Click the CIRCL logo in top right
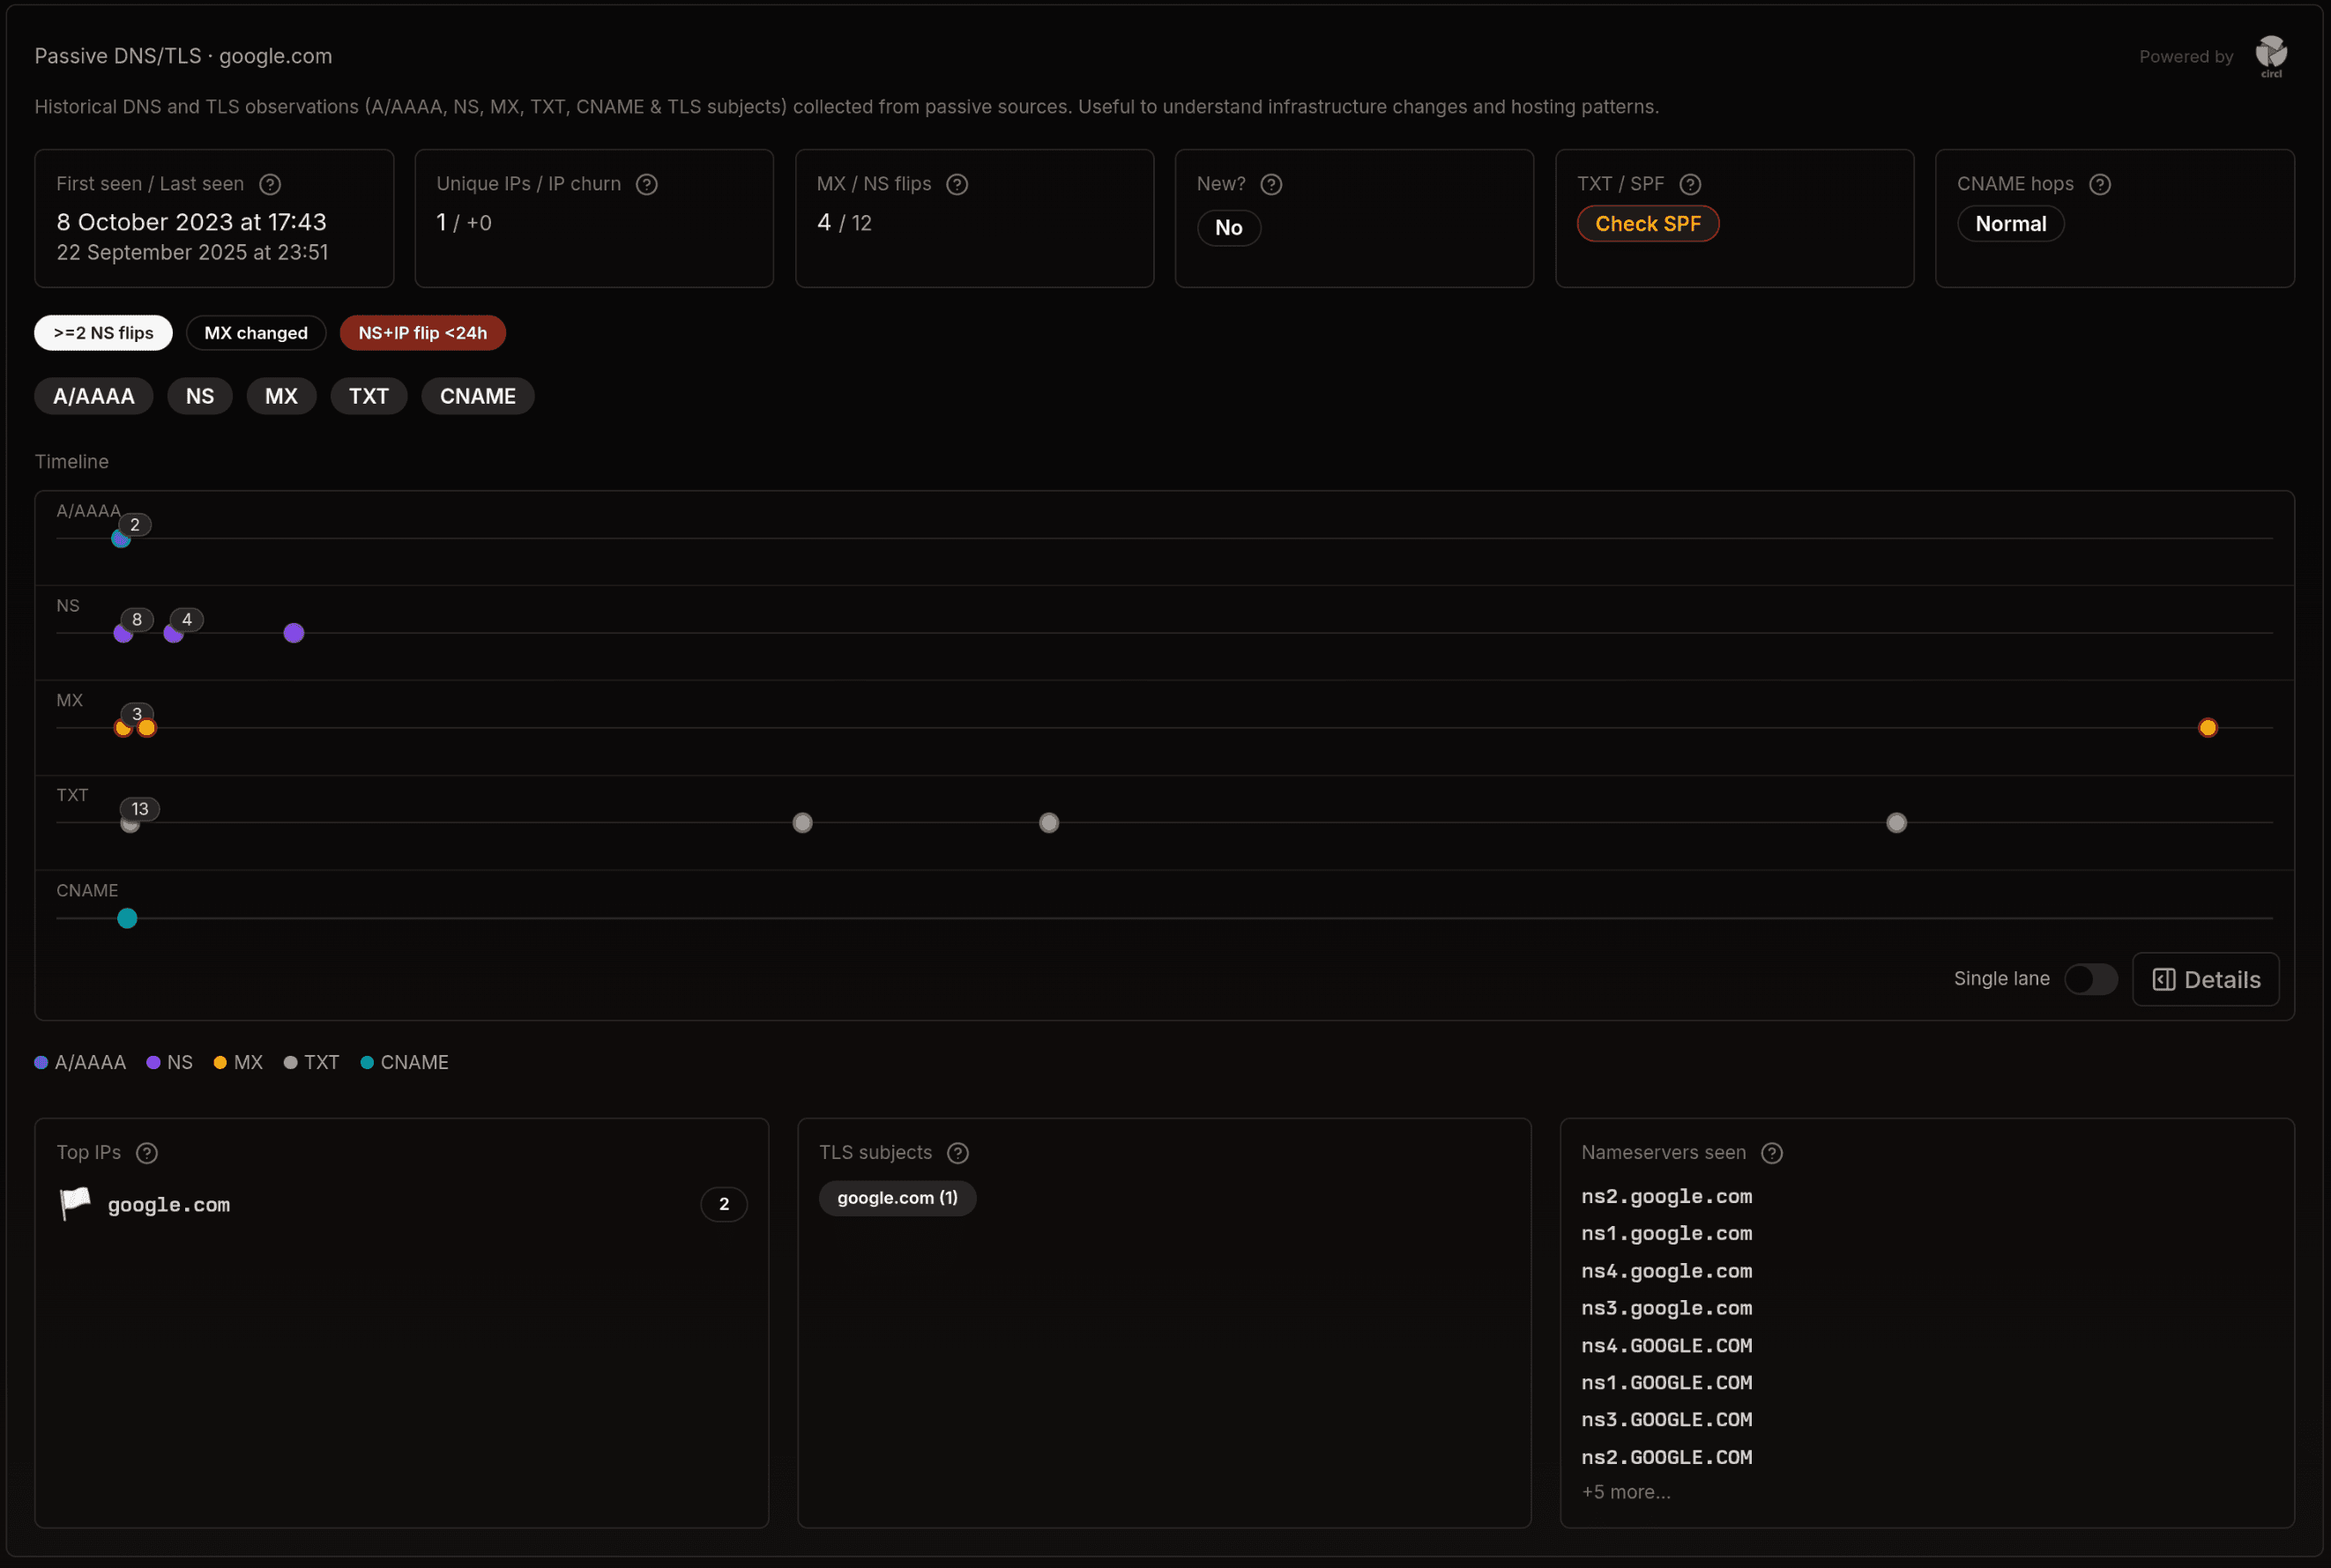Viewport: 2331px width, 1568px height. [x=2271, y=56]
